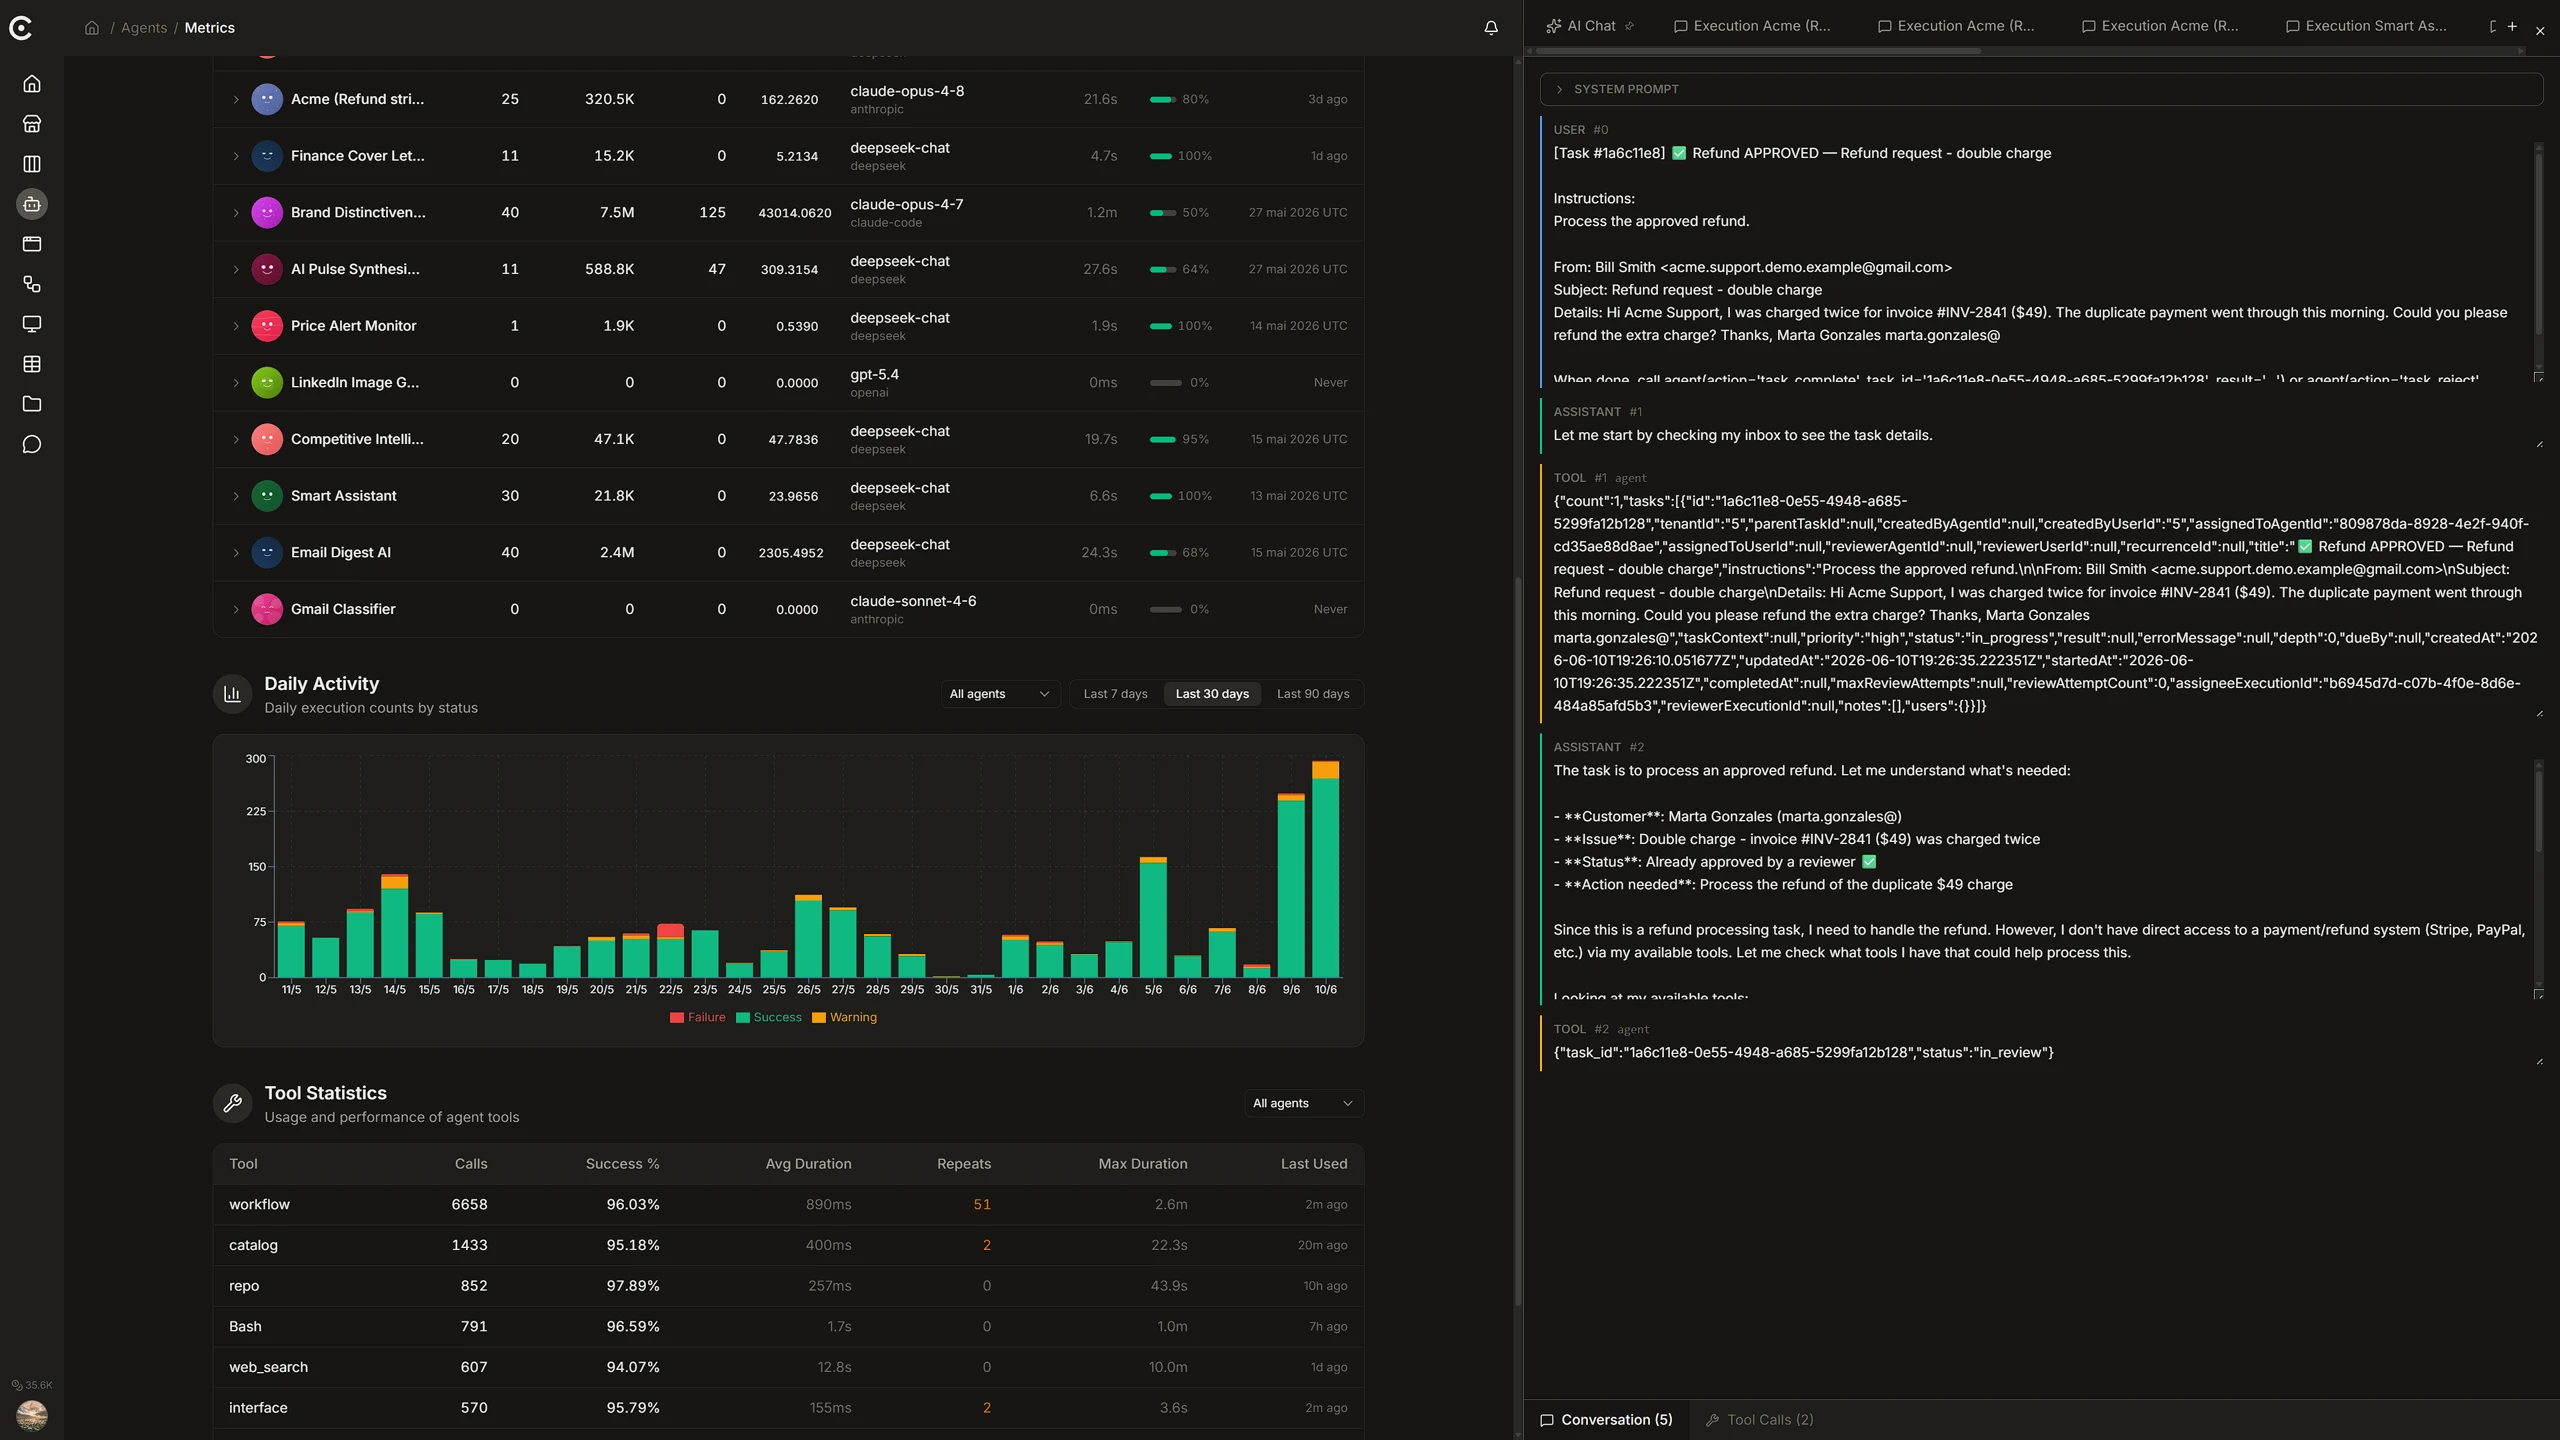2560x1440 pixels.
Task: Sort by Success % column header
Action: pyautogui.click(x=622, y=1164)
